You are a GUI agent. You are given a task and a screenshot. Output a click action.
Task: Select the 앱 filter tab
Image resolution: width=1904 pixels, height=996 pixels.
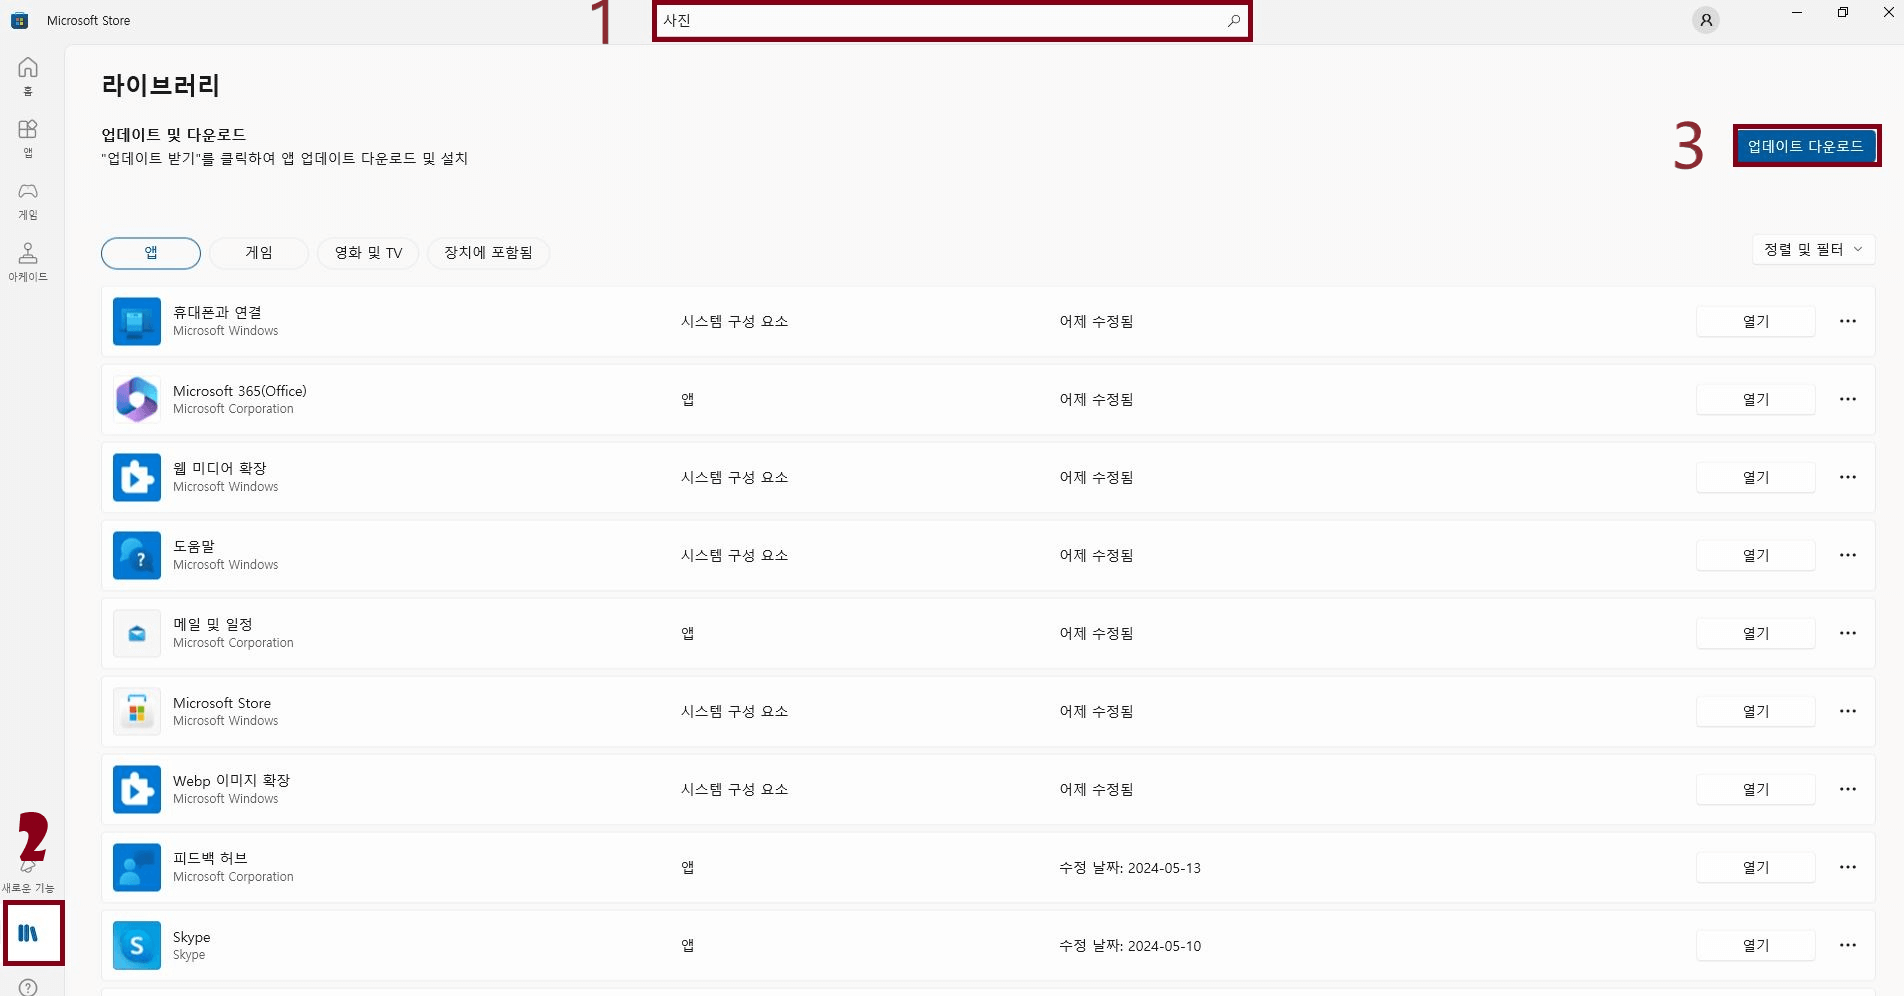[151, 253]
